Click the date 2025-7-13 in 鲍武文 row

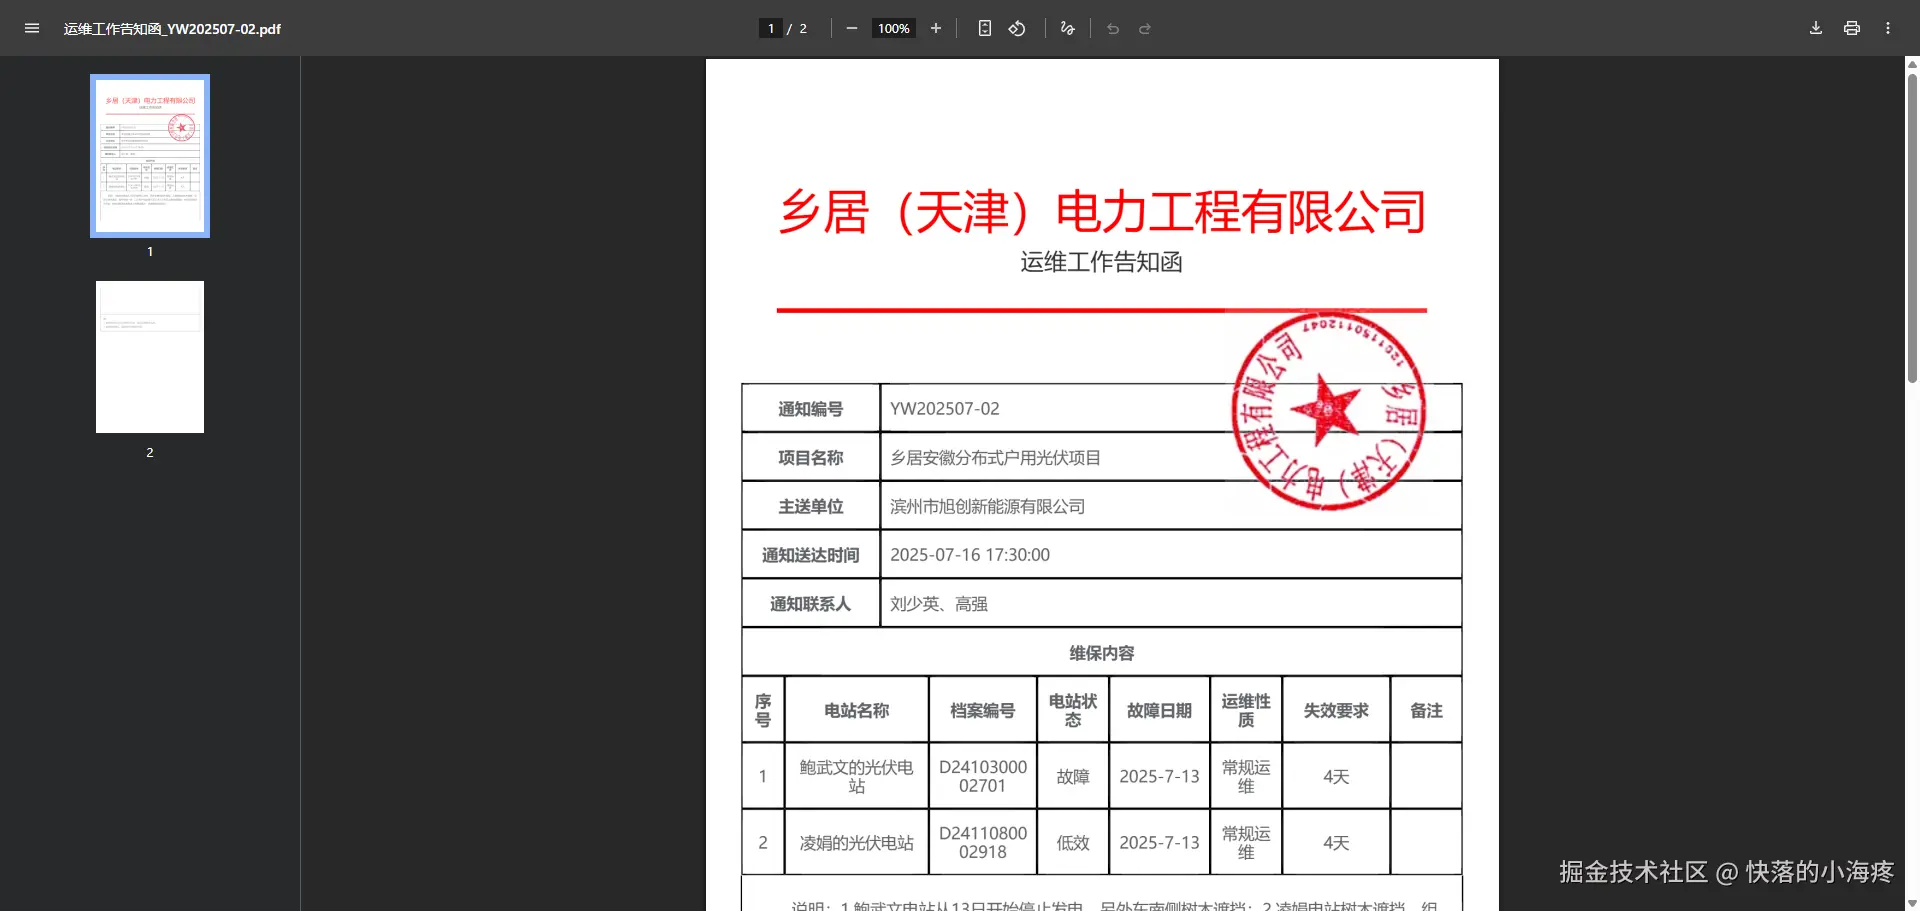[1159, 776]
